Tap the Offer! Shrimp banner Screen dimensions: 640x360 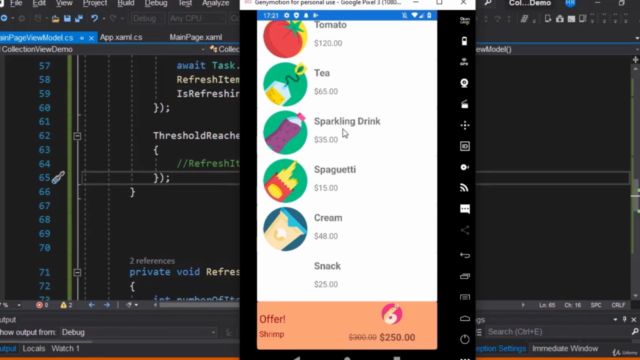(x=347, y=325)
